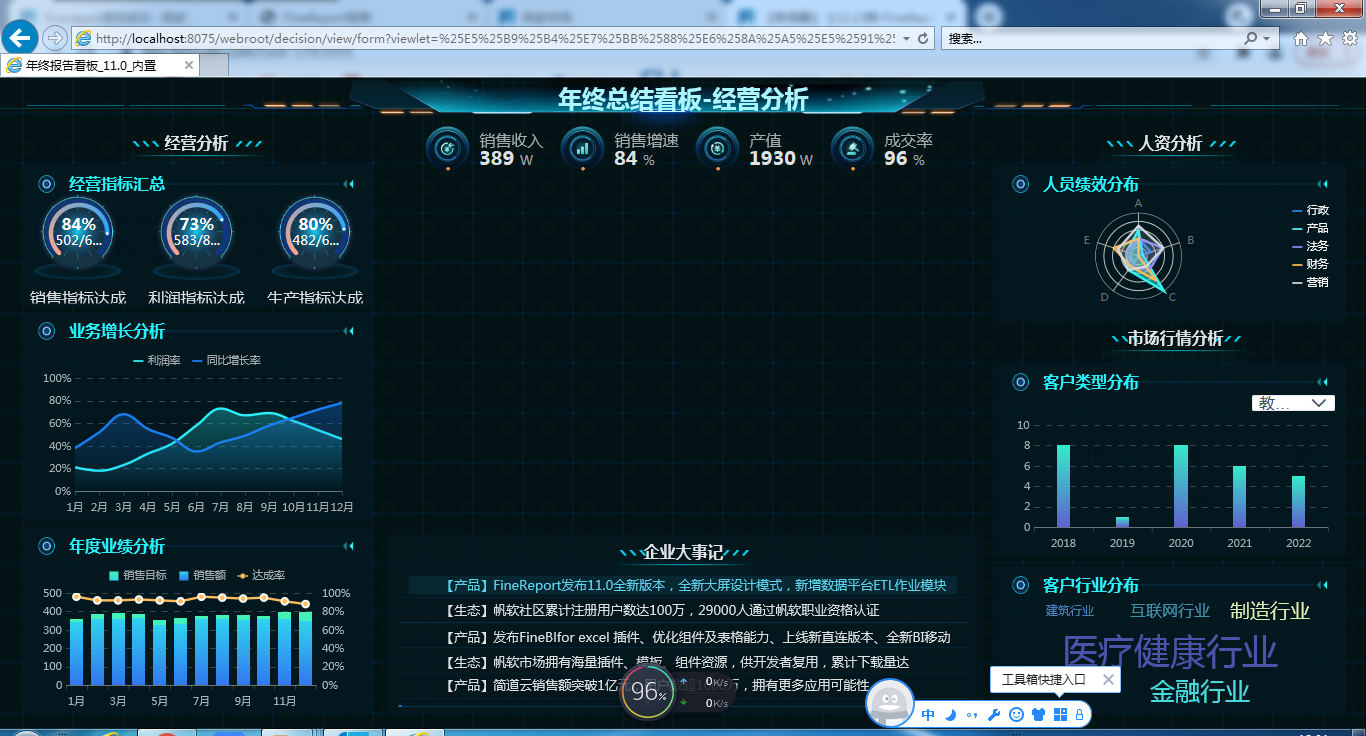
Task: Click the circle icon beside 业务增长分析
Action: [x=46, y=331]
